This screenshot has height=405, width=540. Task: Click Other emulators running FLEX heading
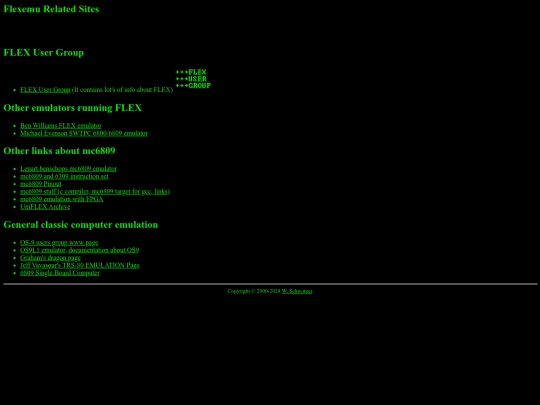(x=72, y=108)
